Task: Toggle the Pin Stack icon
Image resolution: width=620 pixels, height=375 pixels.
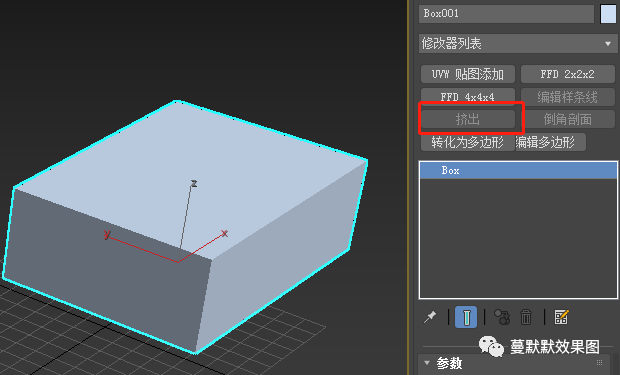Action: 430,317
